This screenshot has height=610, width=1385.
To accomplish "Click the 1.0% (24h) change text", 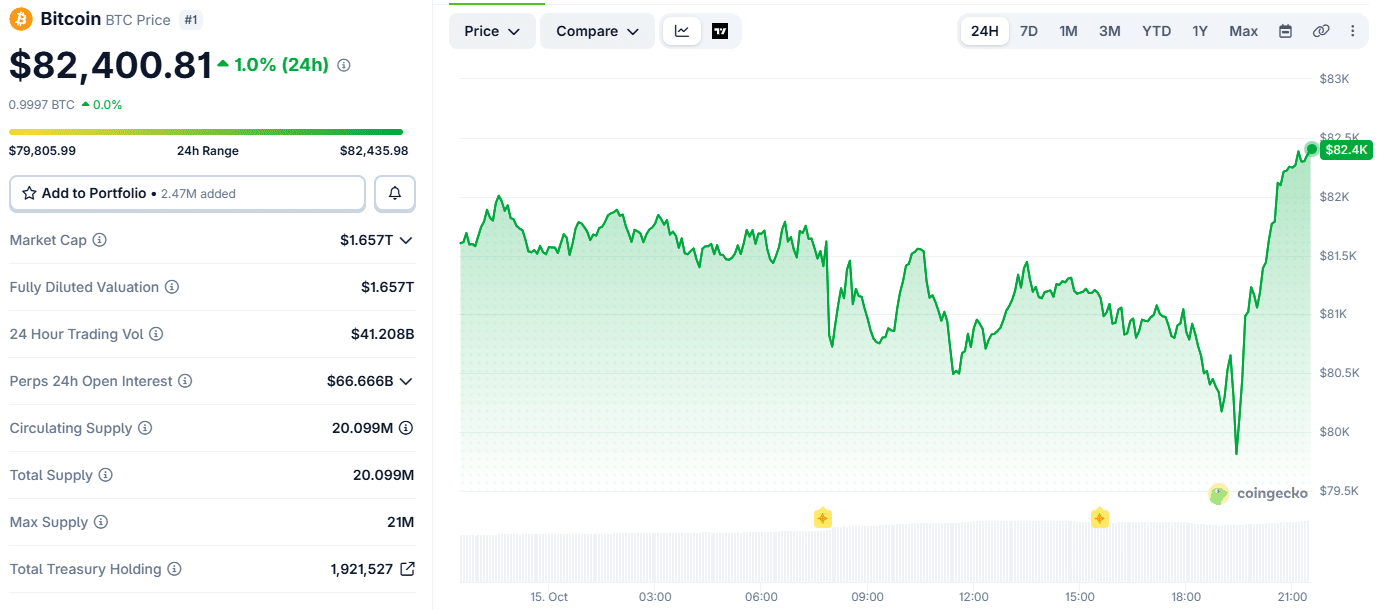I will 282,65.
